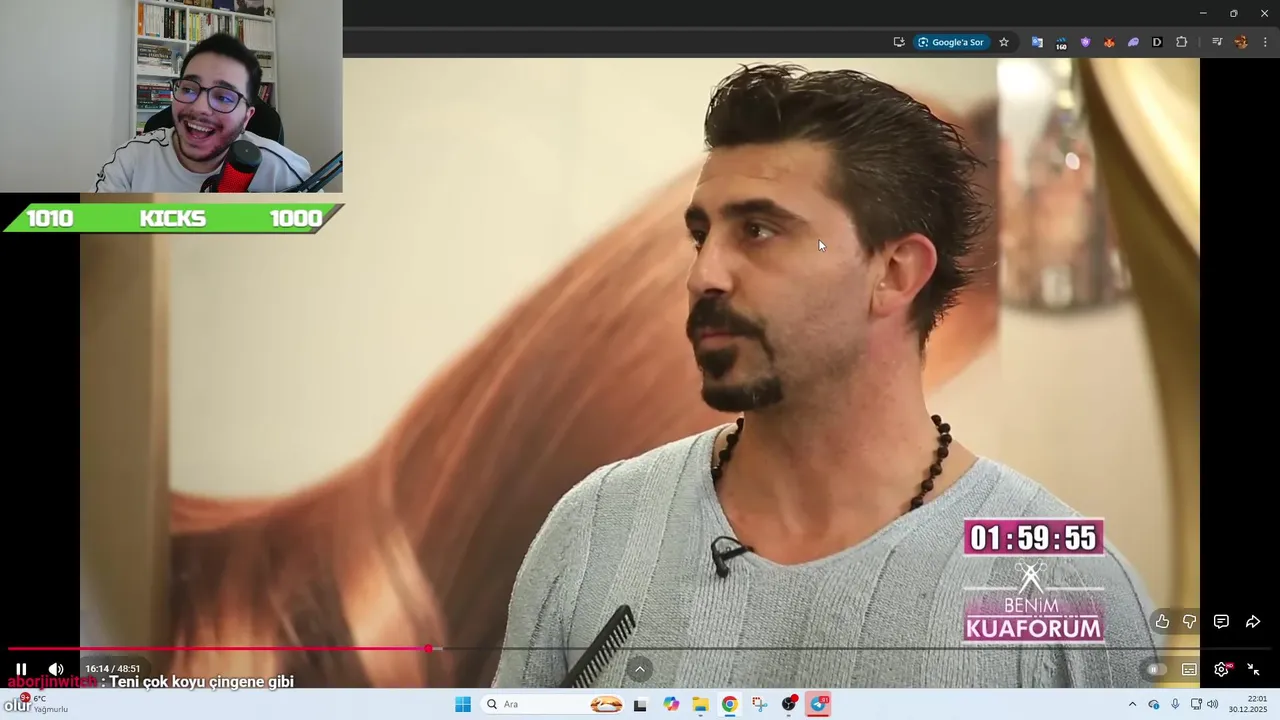Expand the more videos chevron
The image size is (1280, 720).
point(640,669)
